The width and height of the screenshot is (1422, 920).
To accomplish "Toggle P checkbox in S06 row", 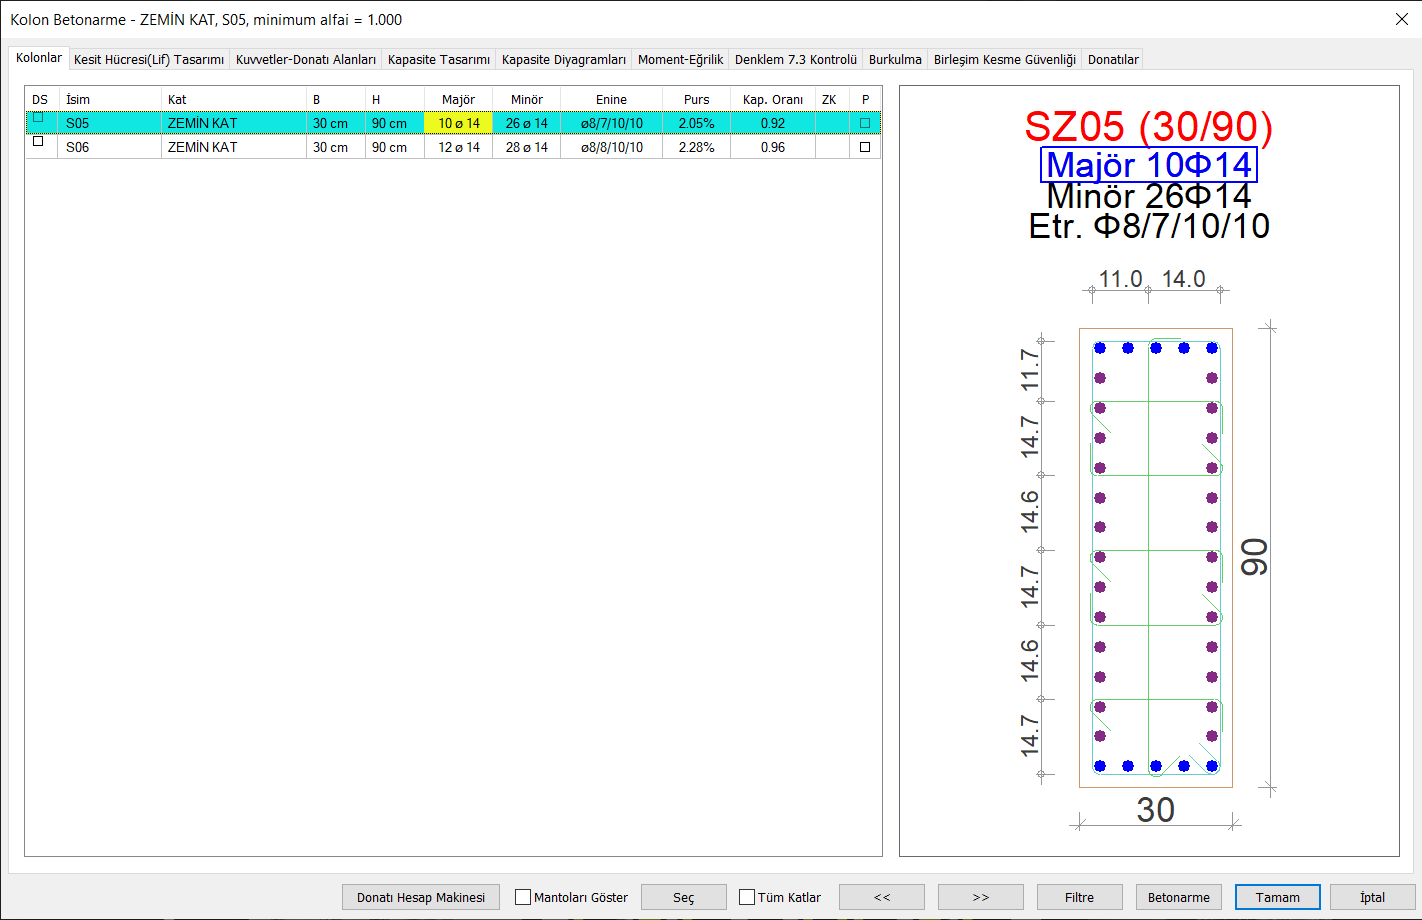I will (865, 147).
